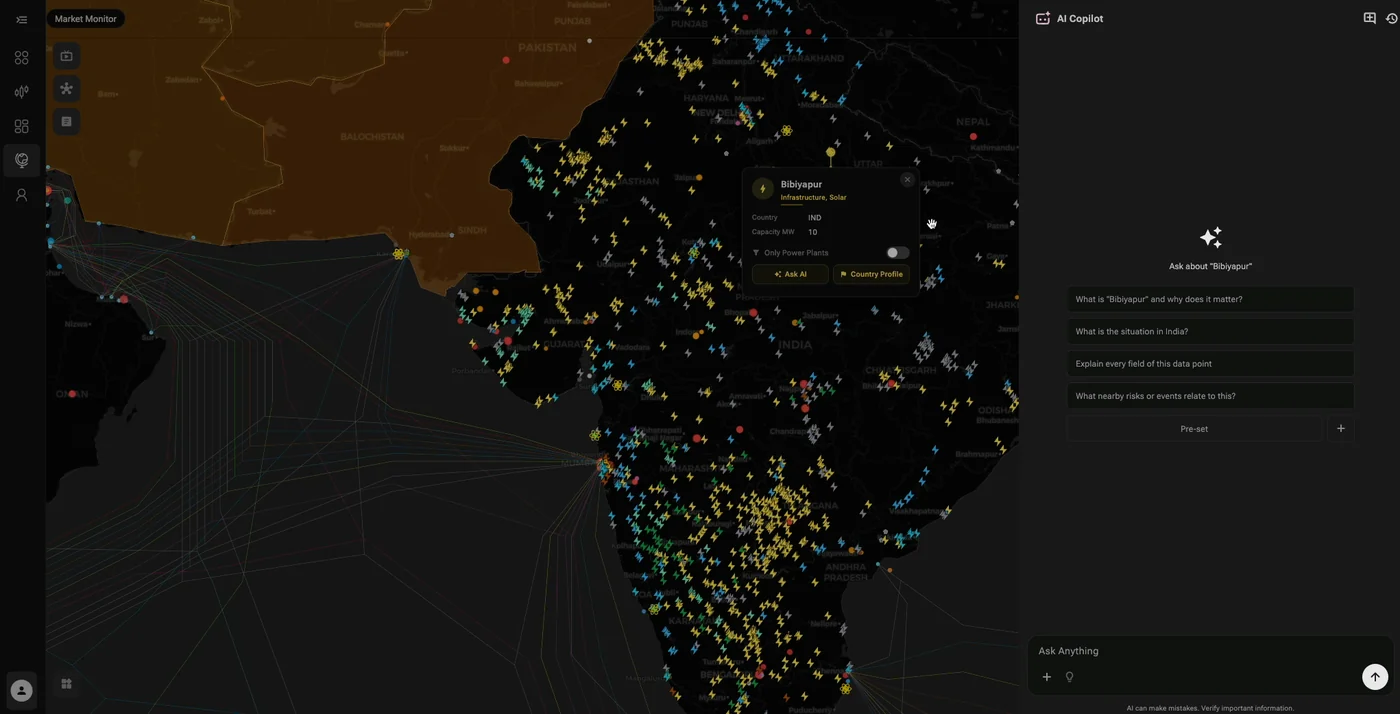
Task: Open the live TV video panel icon
Action: coord(66,56)
